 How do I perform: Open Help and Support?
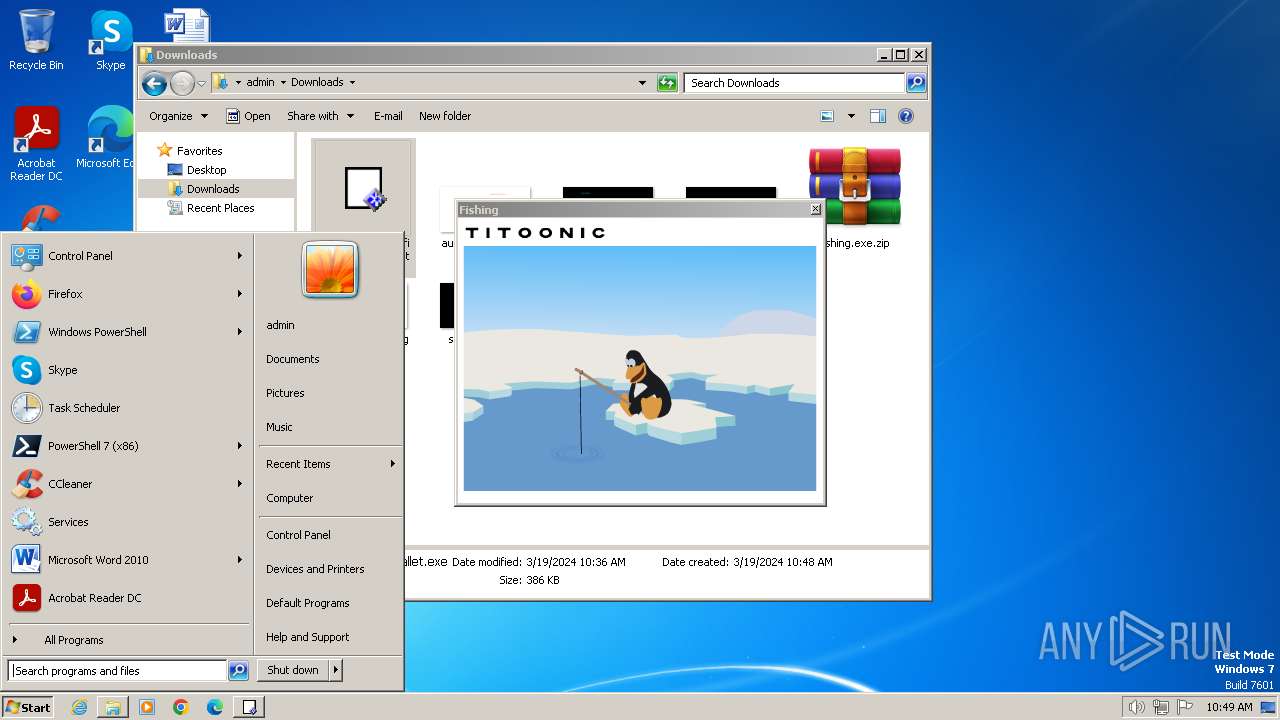pyautogui.click(x=308, y=637)
